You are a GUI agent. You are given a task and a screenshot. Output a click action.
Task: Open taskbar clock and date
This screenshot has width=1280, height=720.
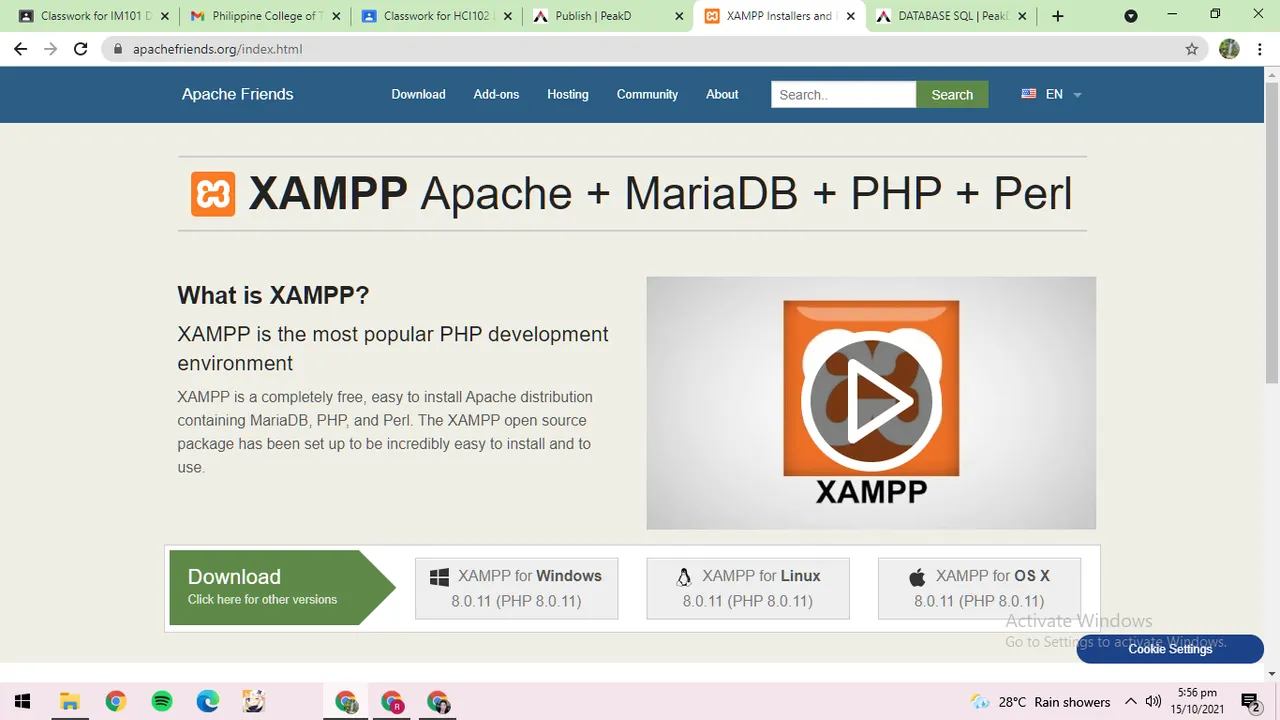pos(1197,701)
